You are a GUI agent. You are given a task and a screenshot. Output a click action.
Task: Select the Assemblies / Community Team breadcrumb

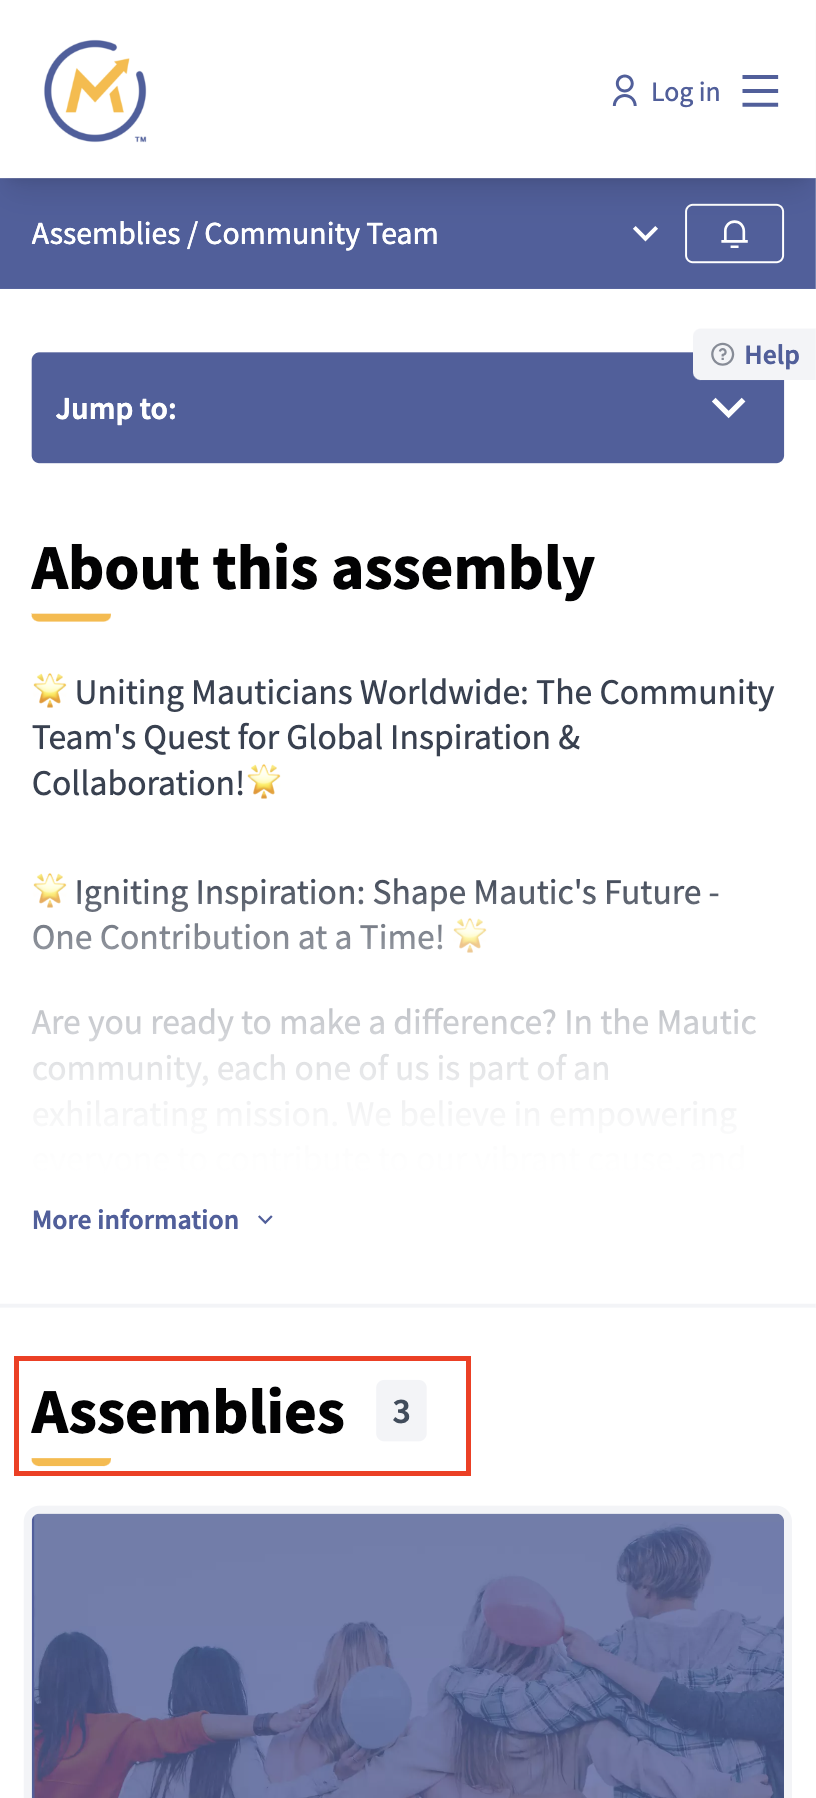[235, 234]
